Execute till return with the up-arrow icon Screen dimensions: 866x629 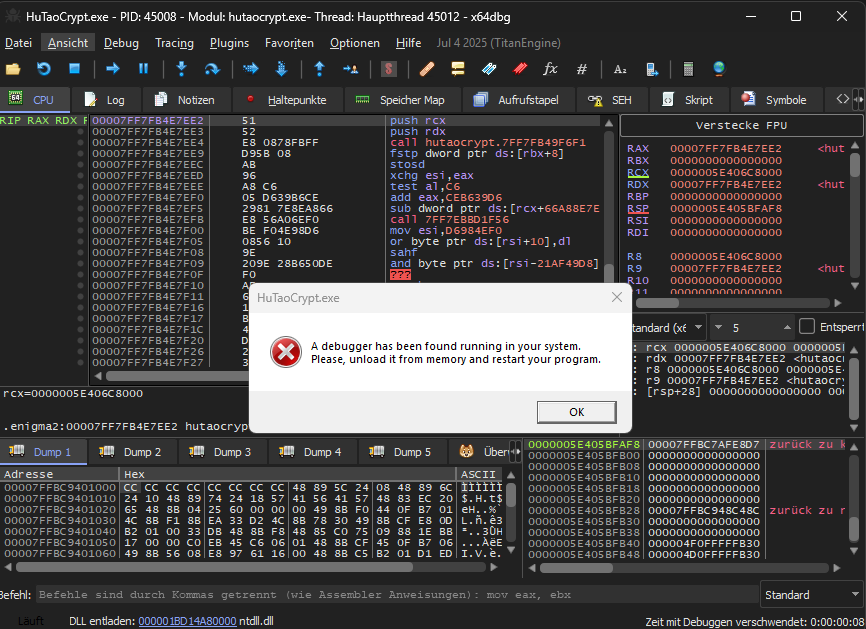coord(319,69)
